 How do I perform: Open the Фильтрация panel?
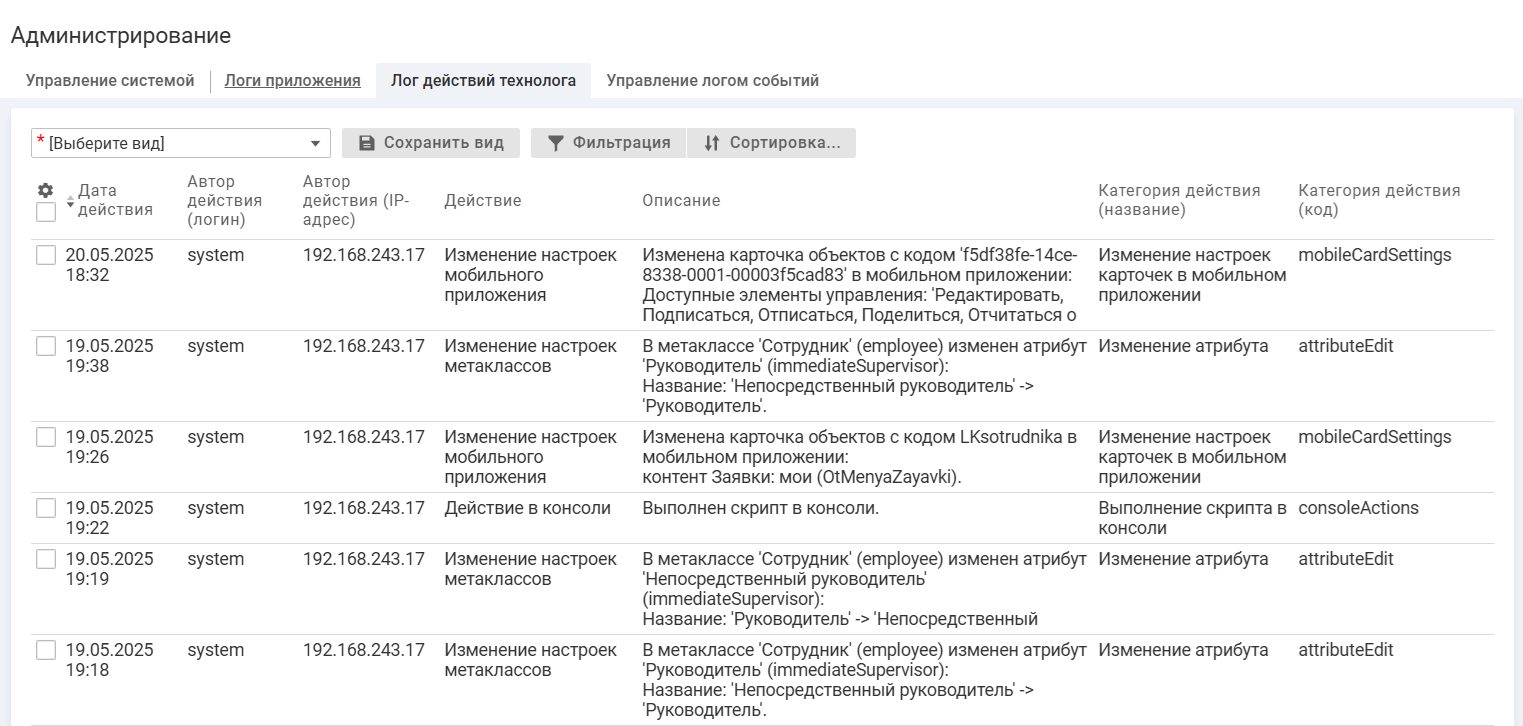click(608, 143)
